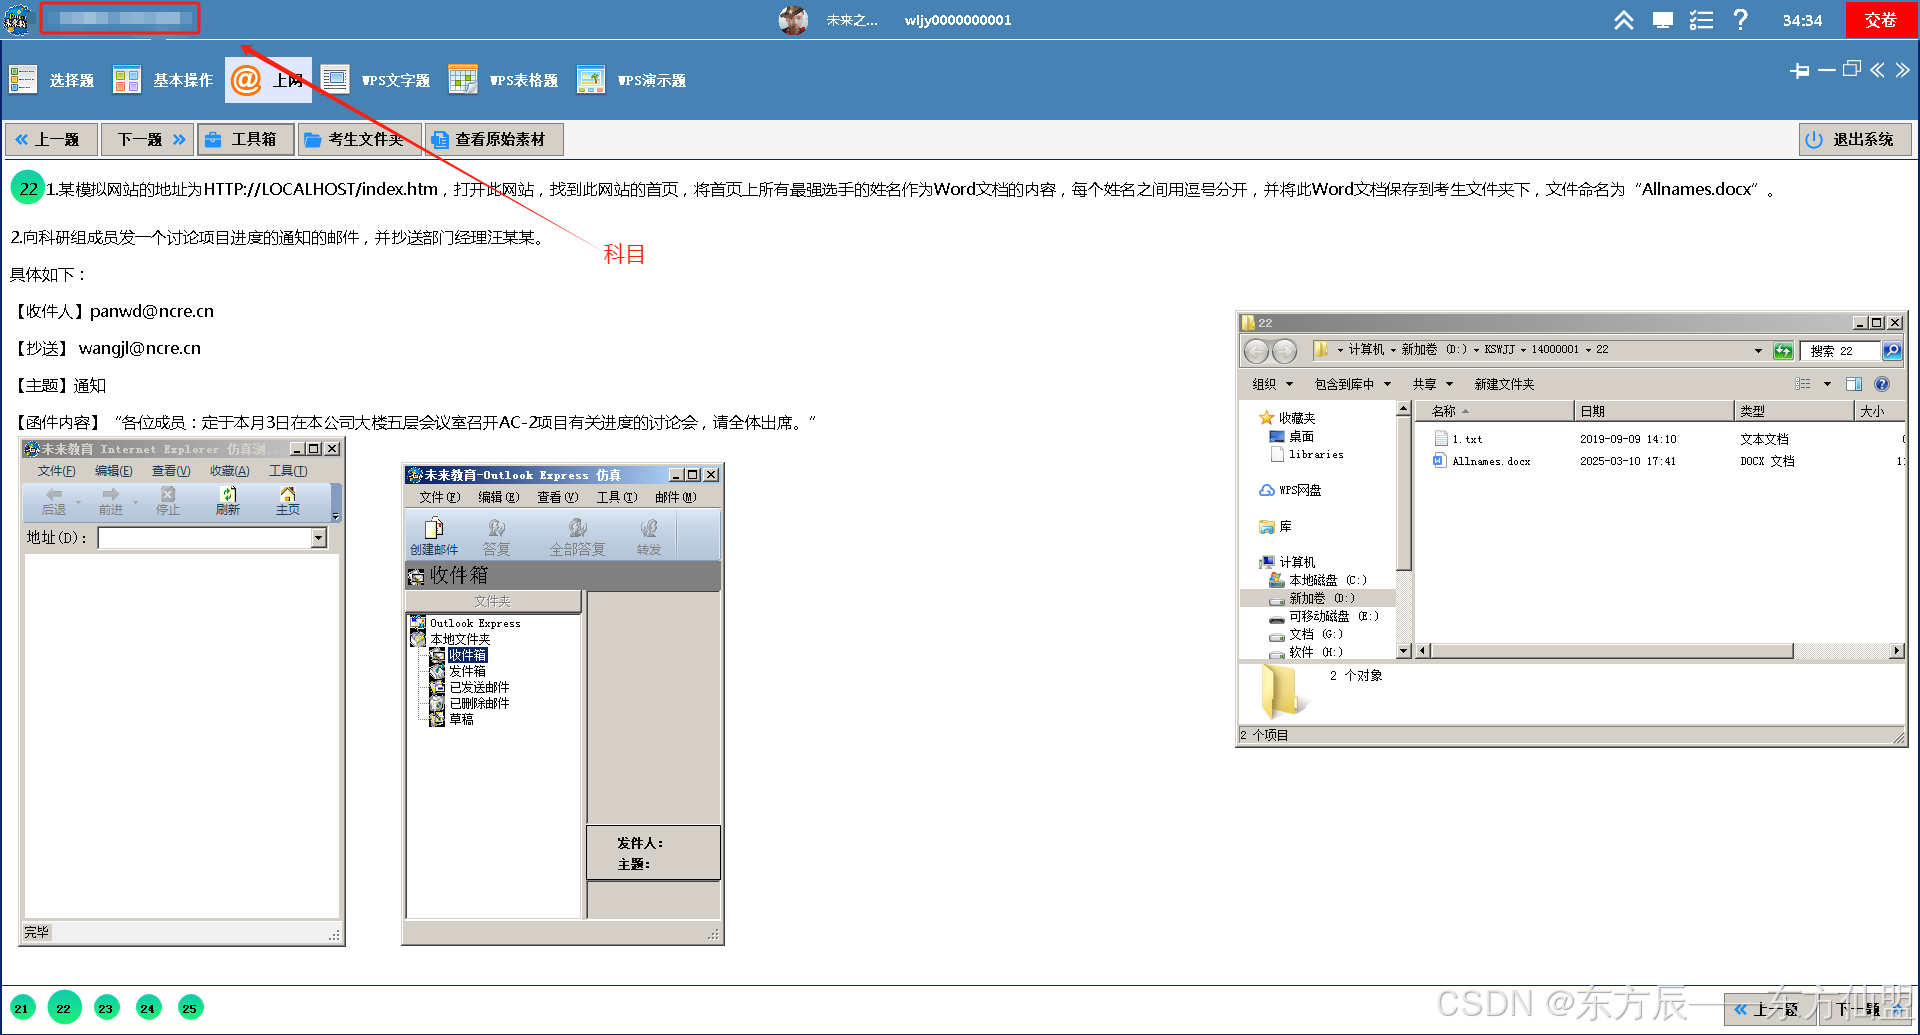1920x1035 pixels.
Task: Open 包含到库中 dropdown in explorer
Action: point(1352,384)
